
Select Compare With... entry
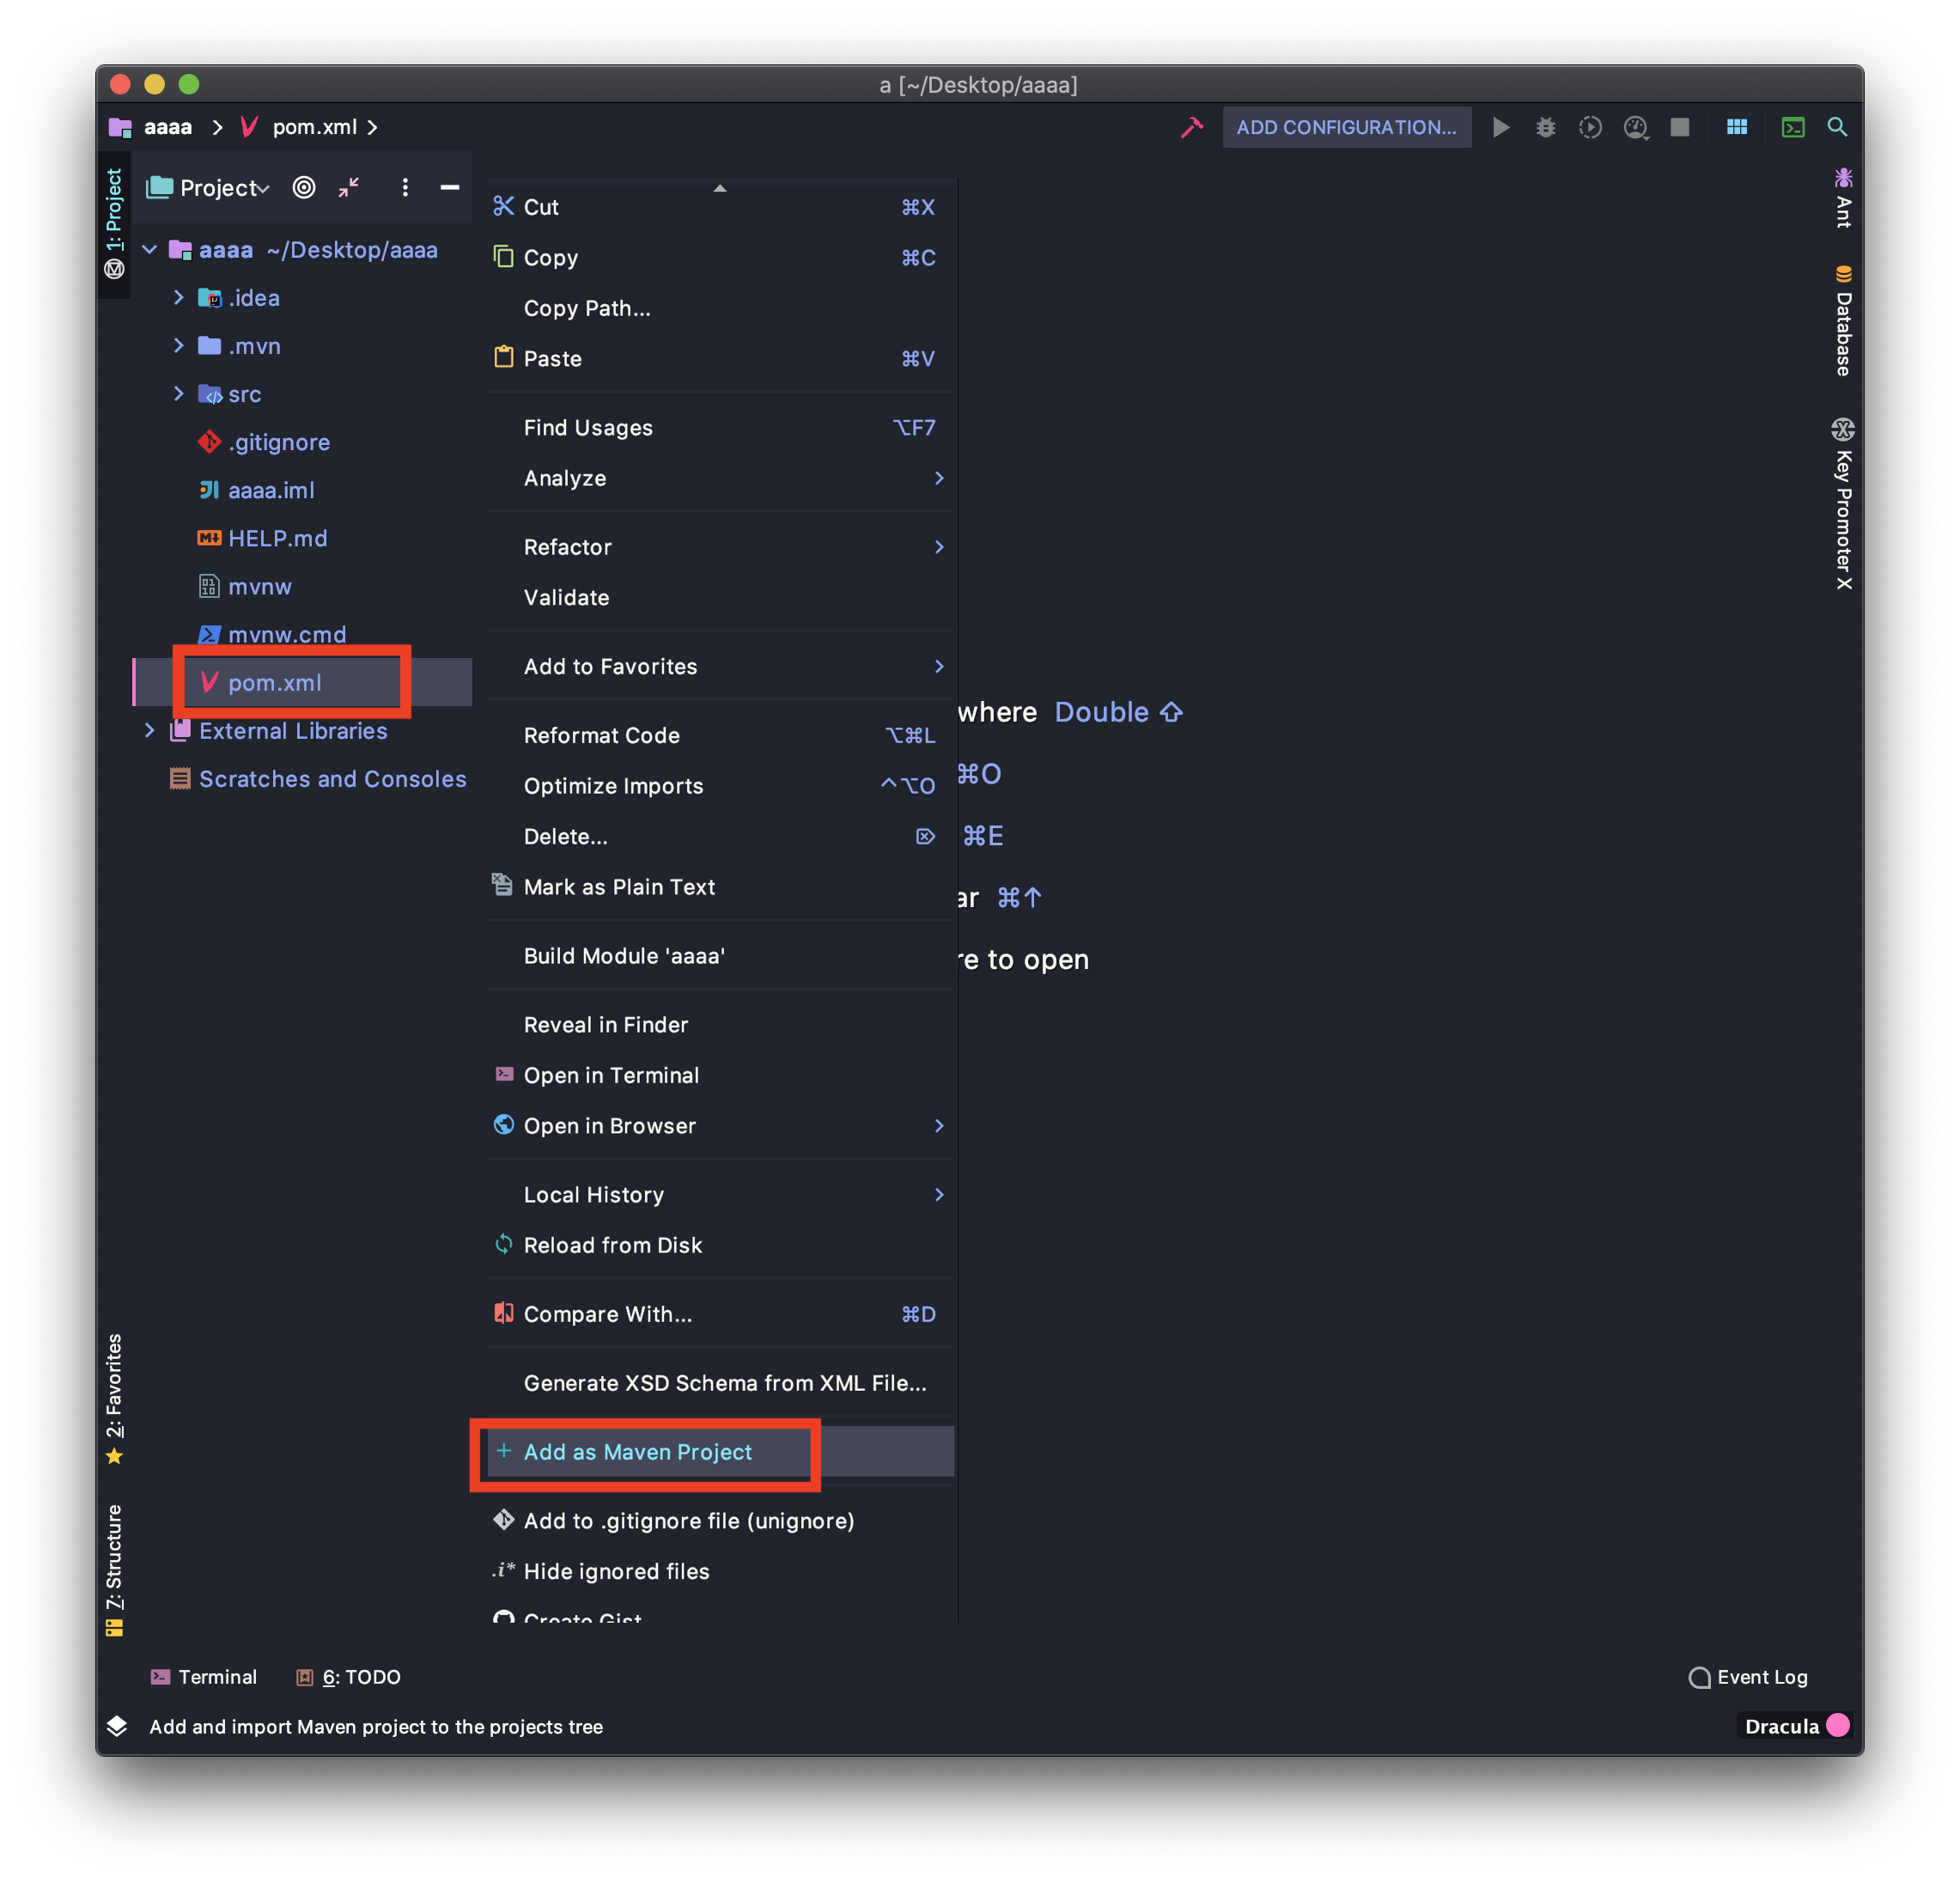[720, 1314]
